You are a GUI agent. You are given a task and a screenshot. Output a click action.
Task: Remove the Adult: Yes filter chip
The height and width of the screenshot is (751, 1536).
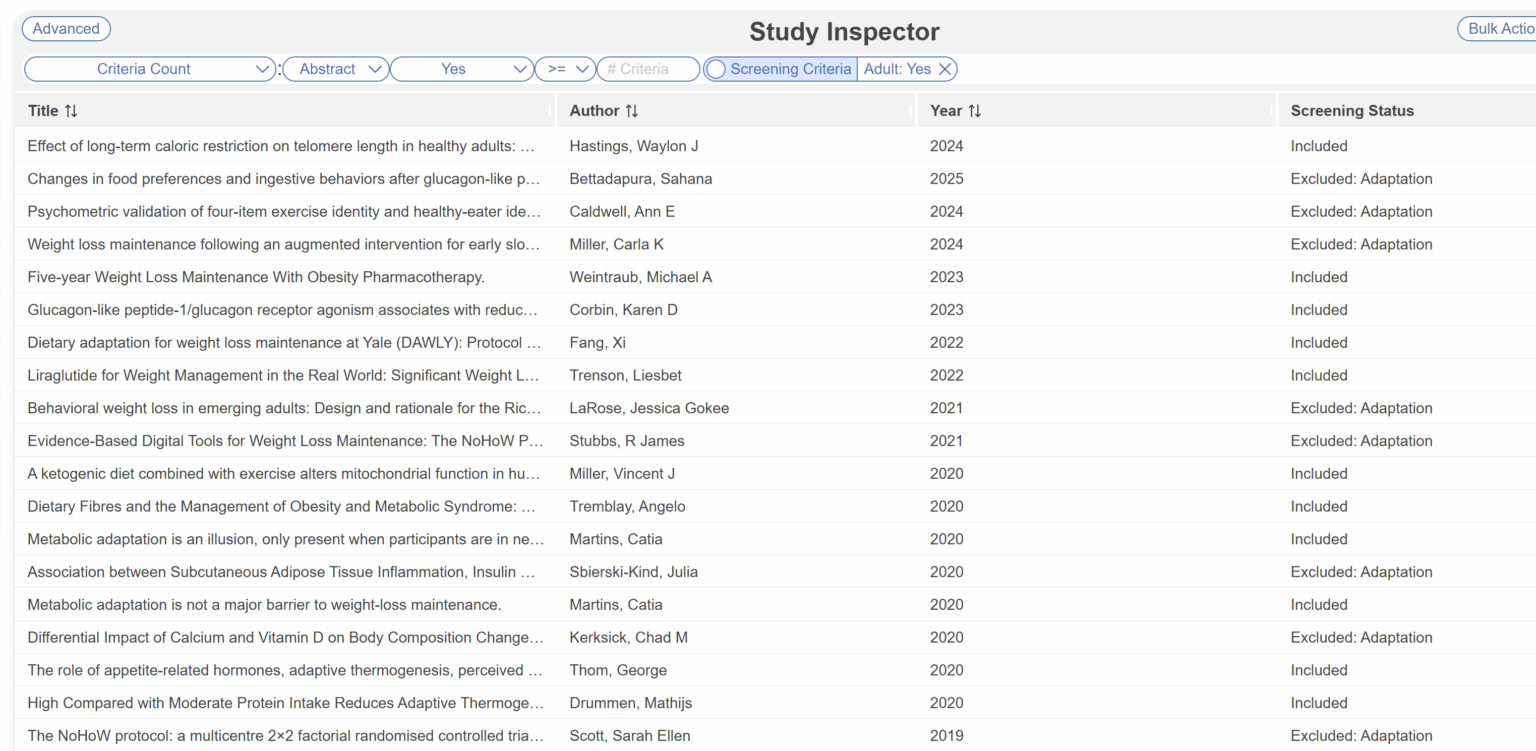tap(945, 68)
